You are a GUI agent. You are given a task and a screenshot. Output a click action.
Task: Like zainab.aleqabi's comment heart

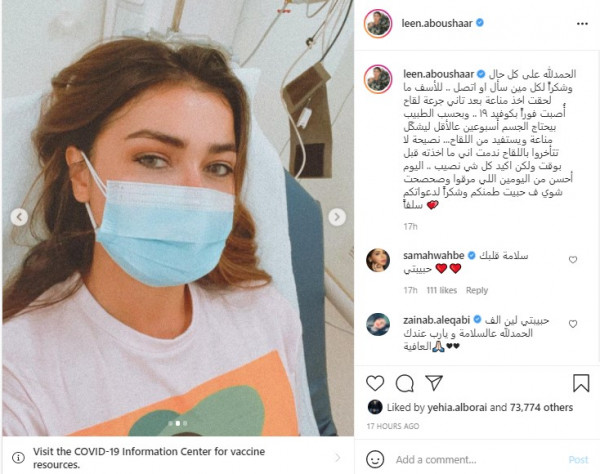tap(573, 324)
